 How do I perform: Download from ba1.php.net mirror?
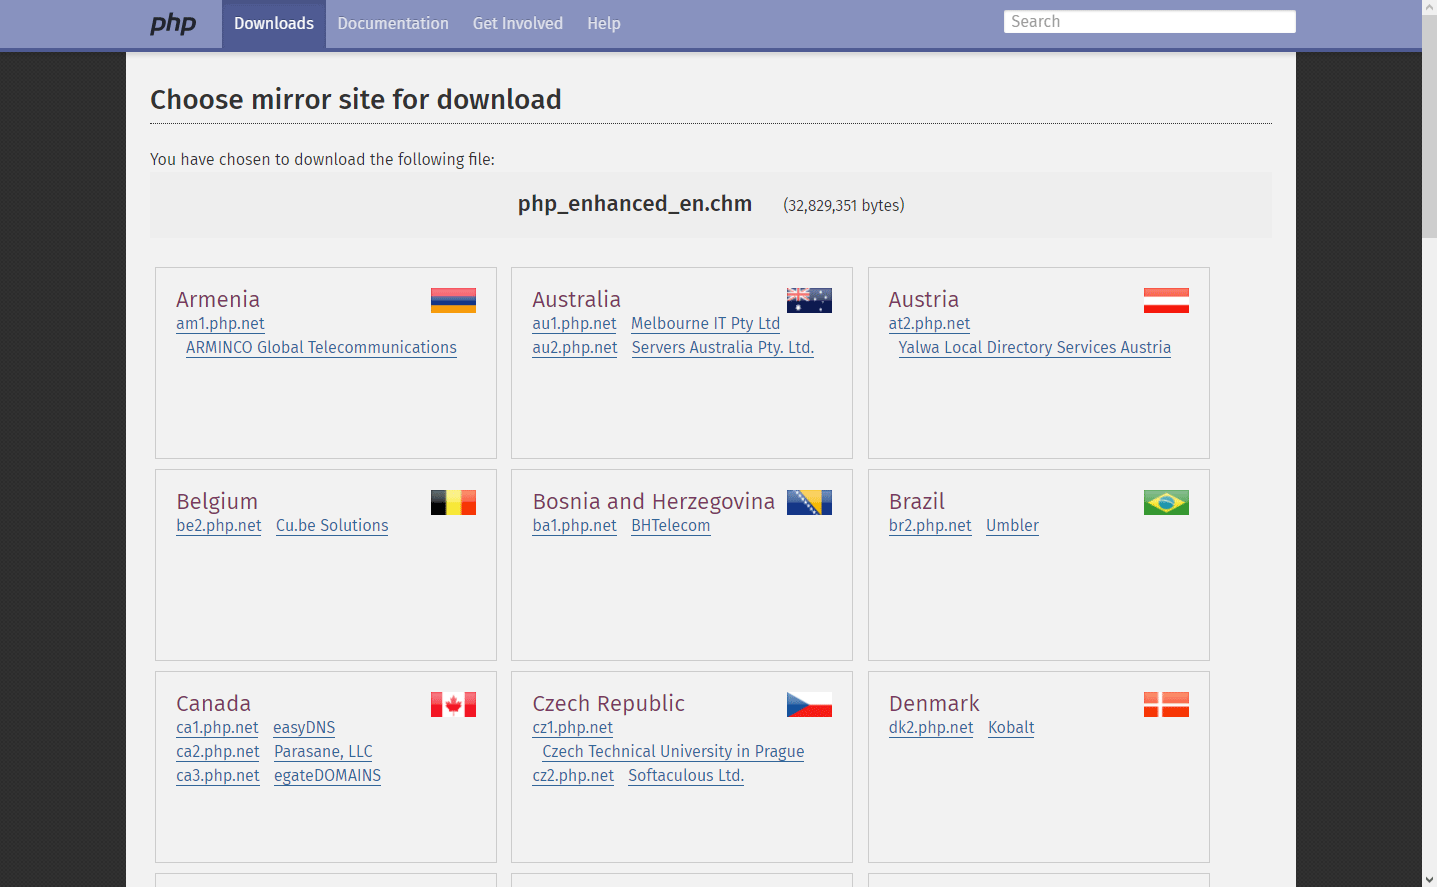[574, 526]
